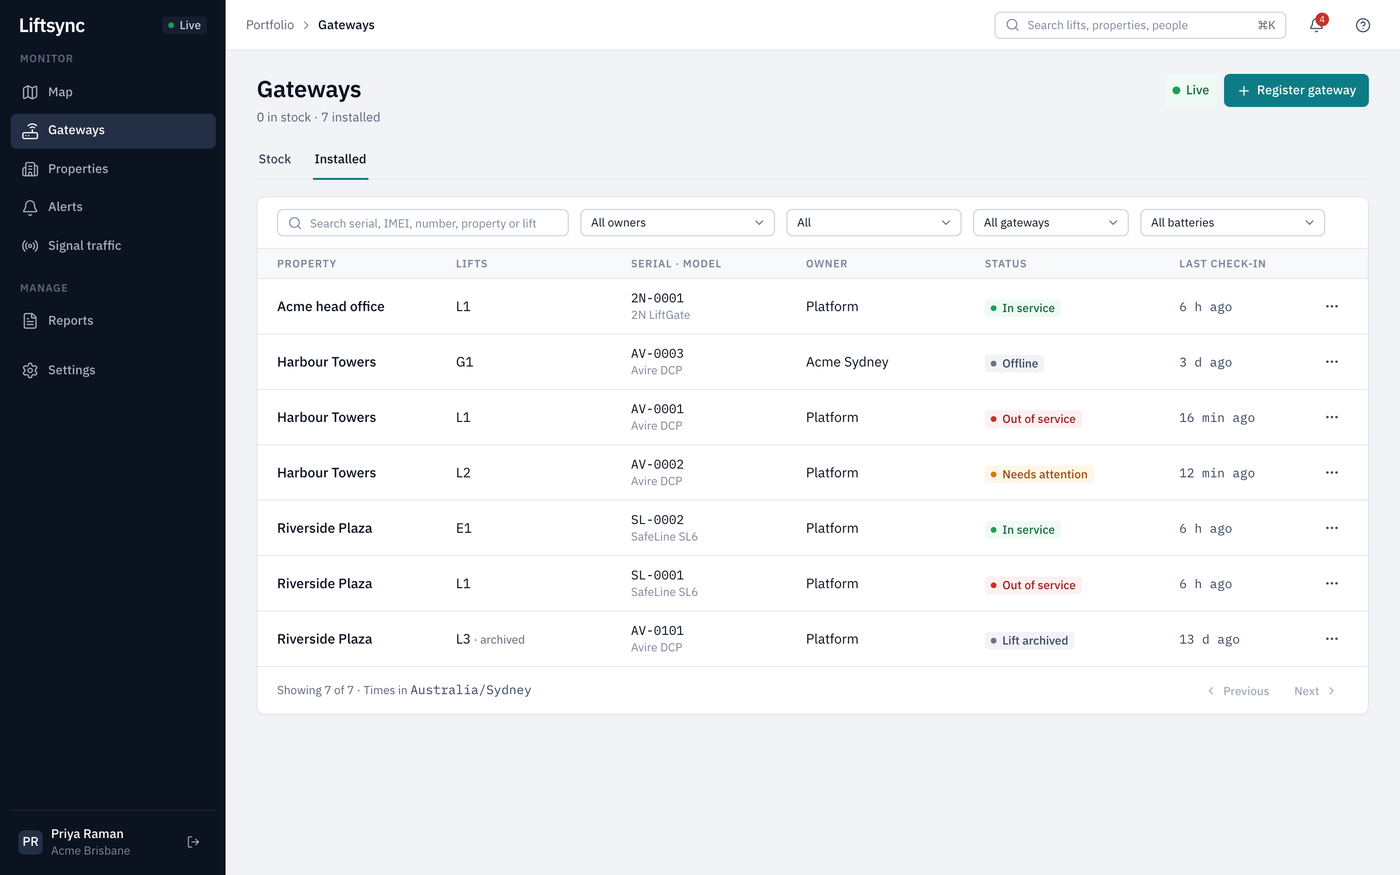The width and height of the screenshot is (1400, 875).
Task: Focus the global search lifts, properties, people field
Action: tap(1140, 25)
